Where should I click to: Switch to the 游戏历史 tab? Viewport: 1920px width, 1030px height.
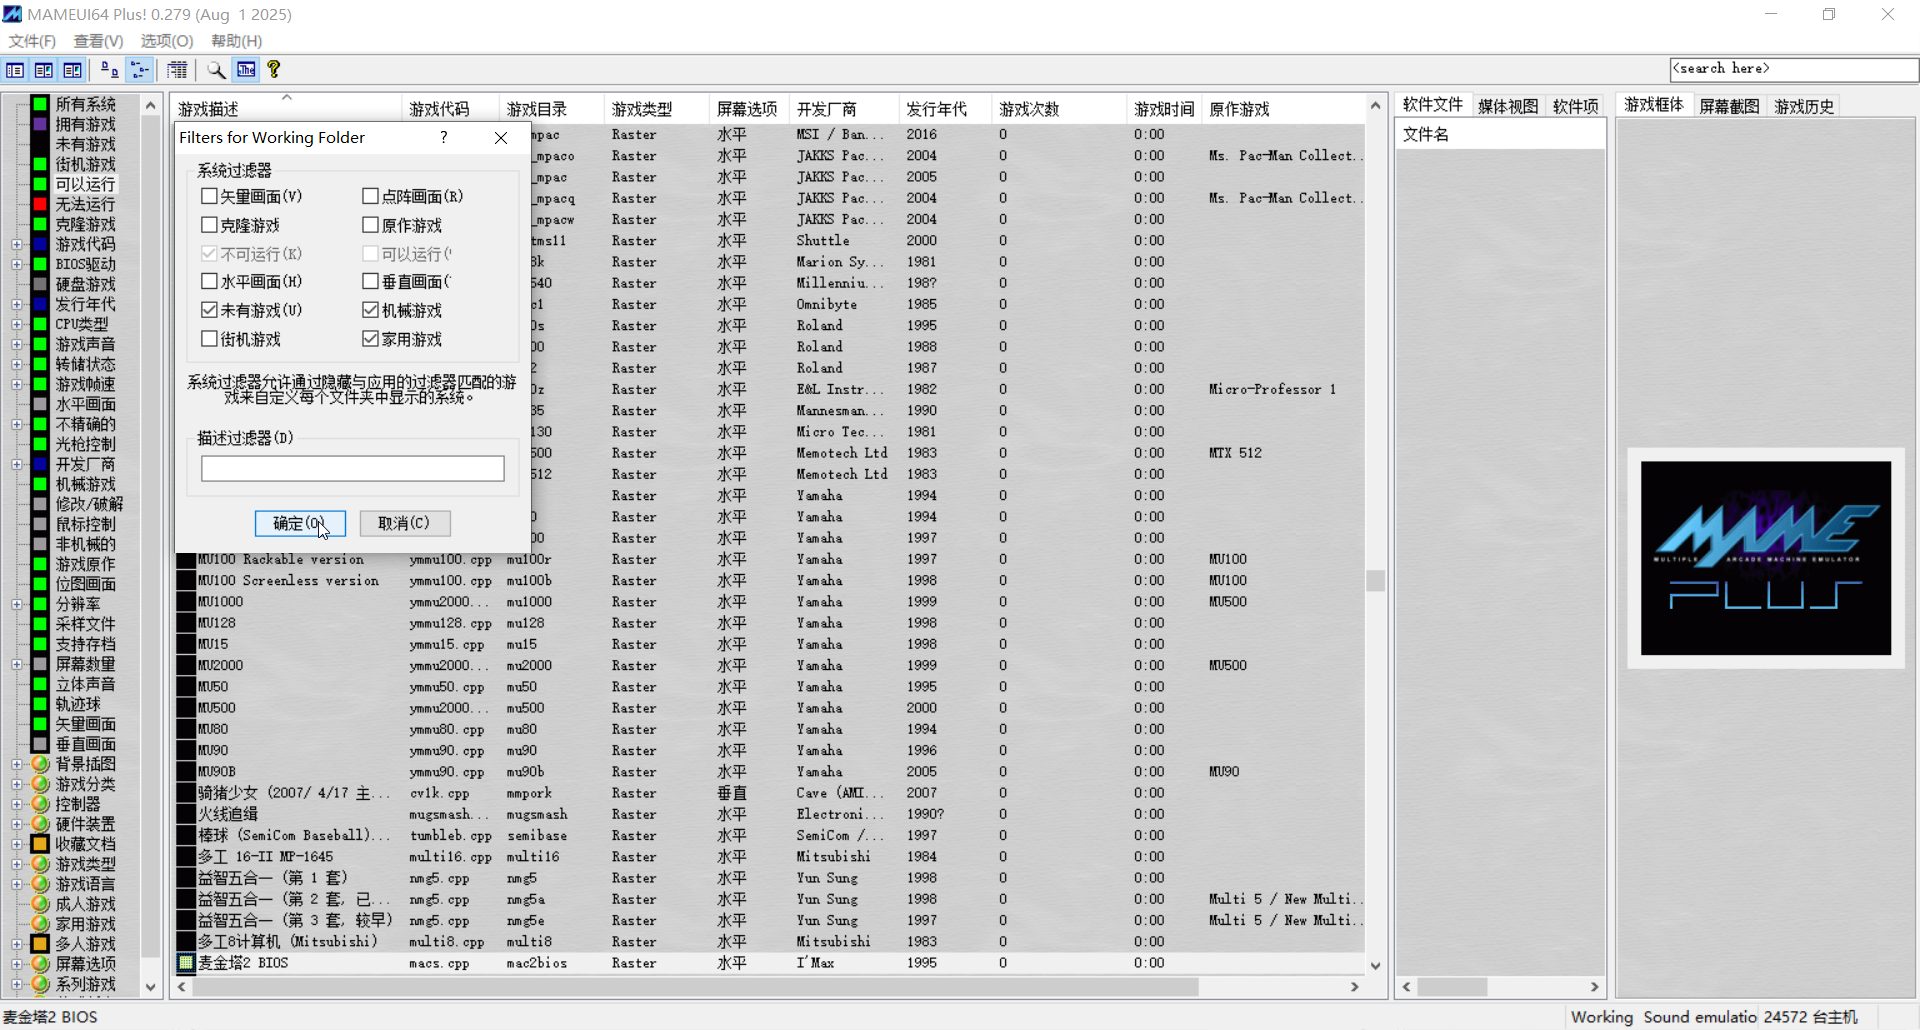pyautogui.click(x=1804, y=106)
